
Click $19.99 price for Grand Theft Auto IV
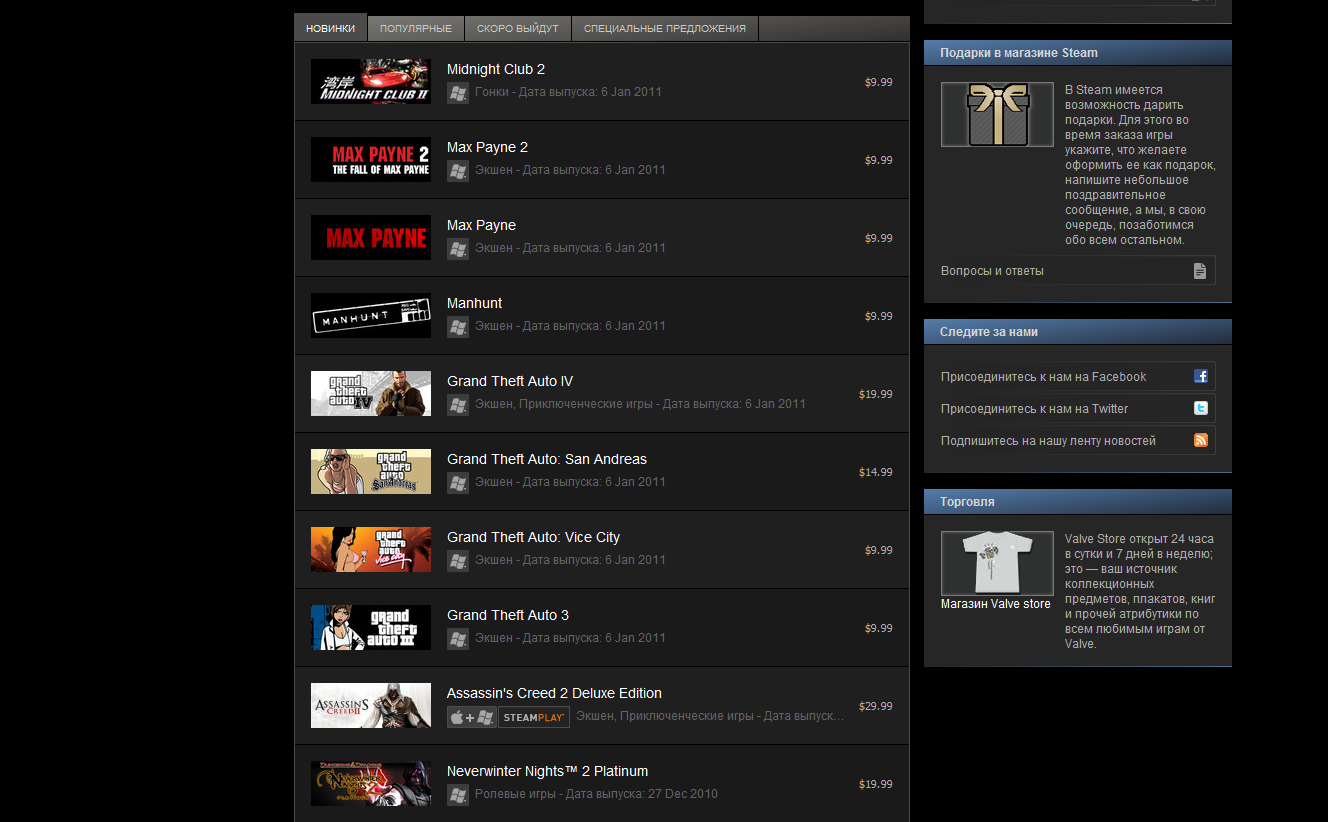point(876,394)
